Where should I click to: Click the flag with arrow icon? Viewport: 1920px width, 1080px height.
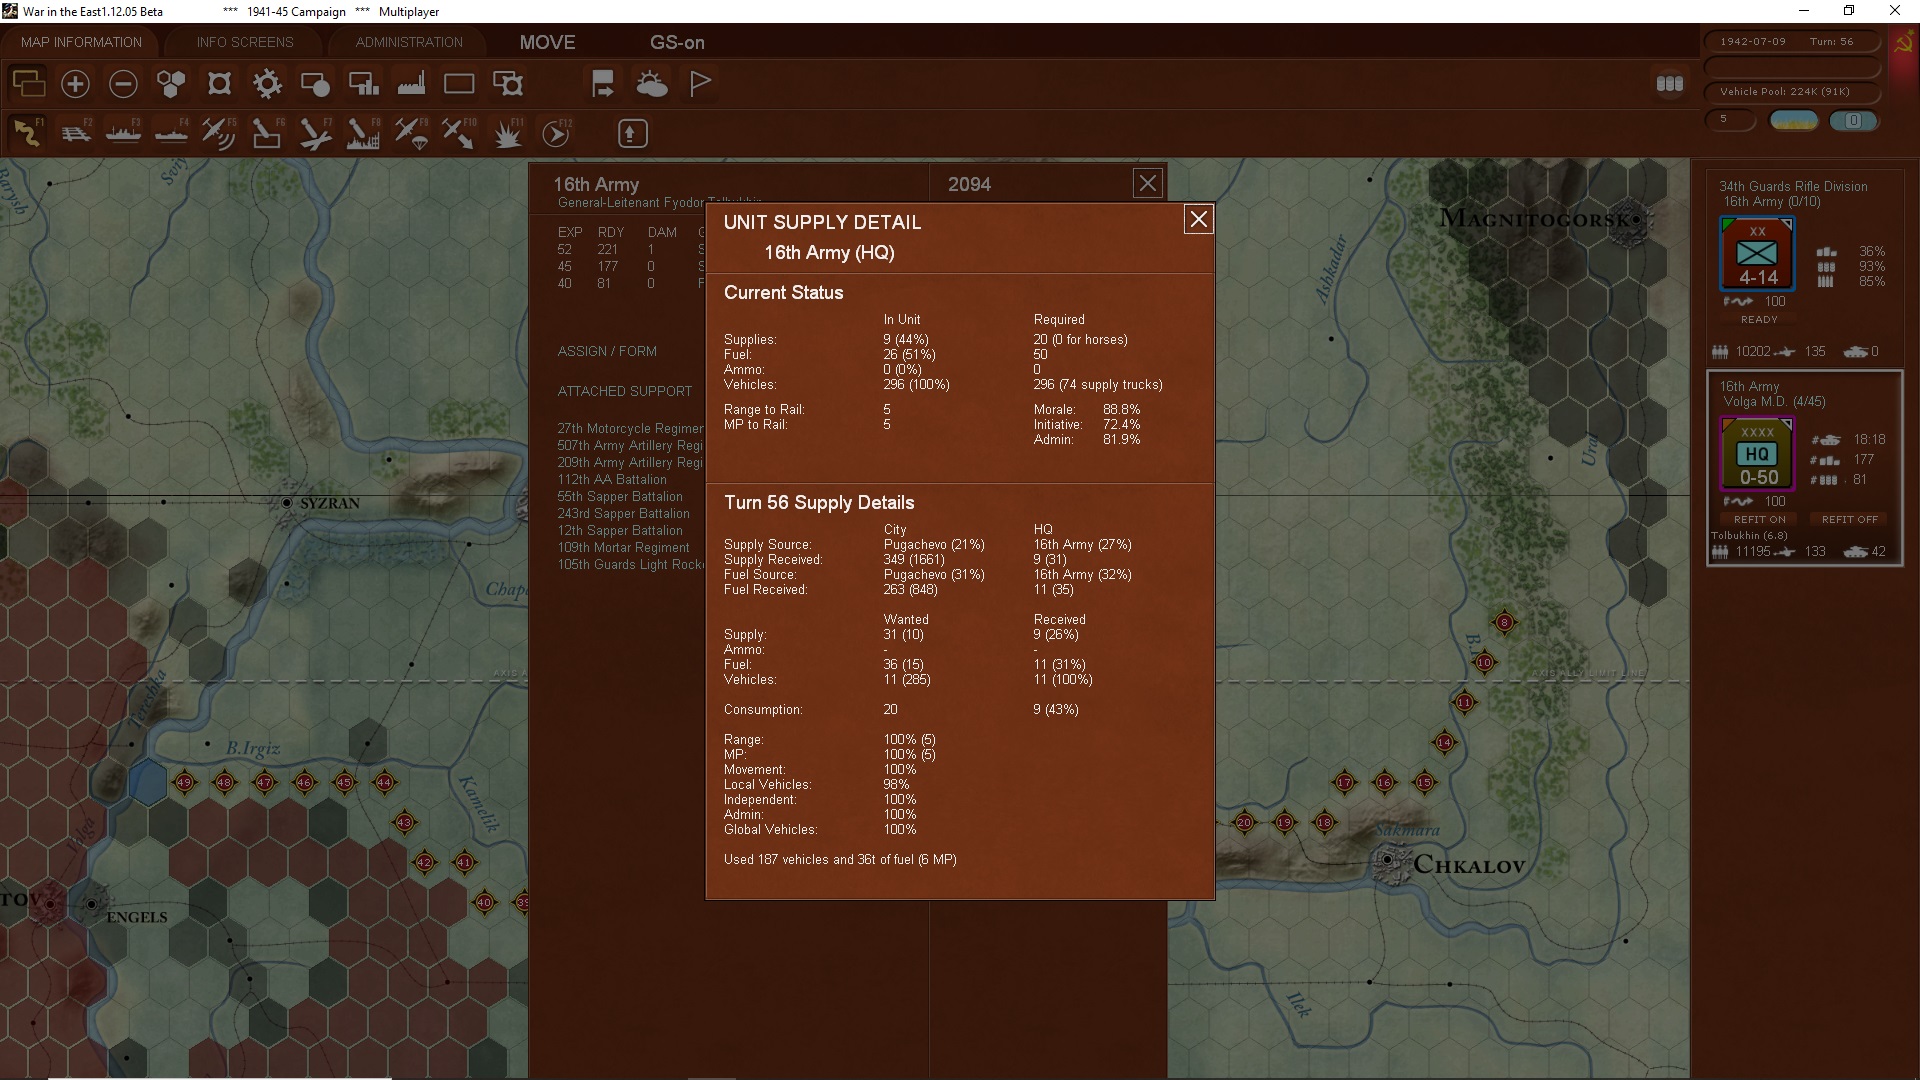point(603,84)
